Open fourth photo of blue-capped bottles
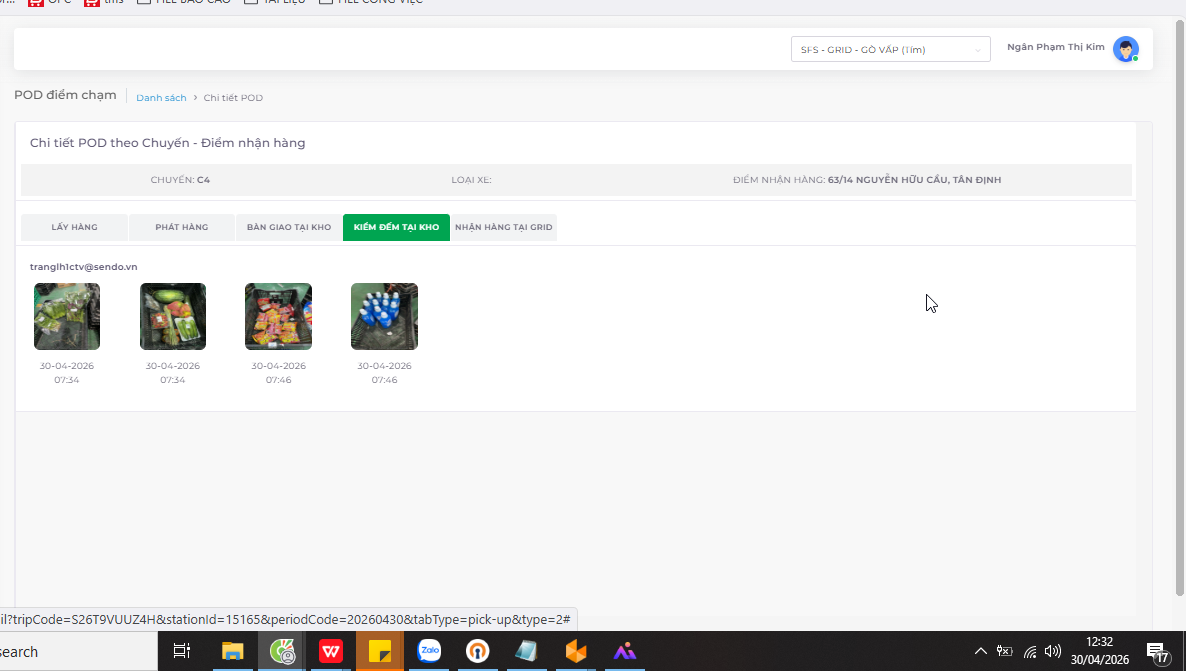This screenshot has width=1186, height=671. point(384,316)
